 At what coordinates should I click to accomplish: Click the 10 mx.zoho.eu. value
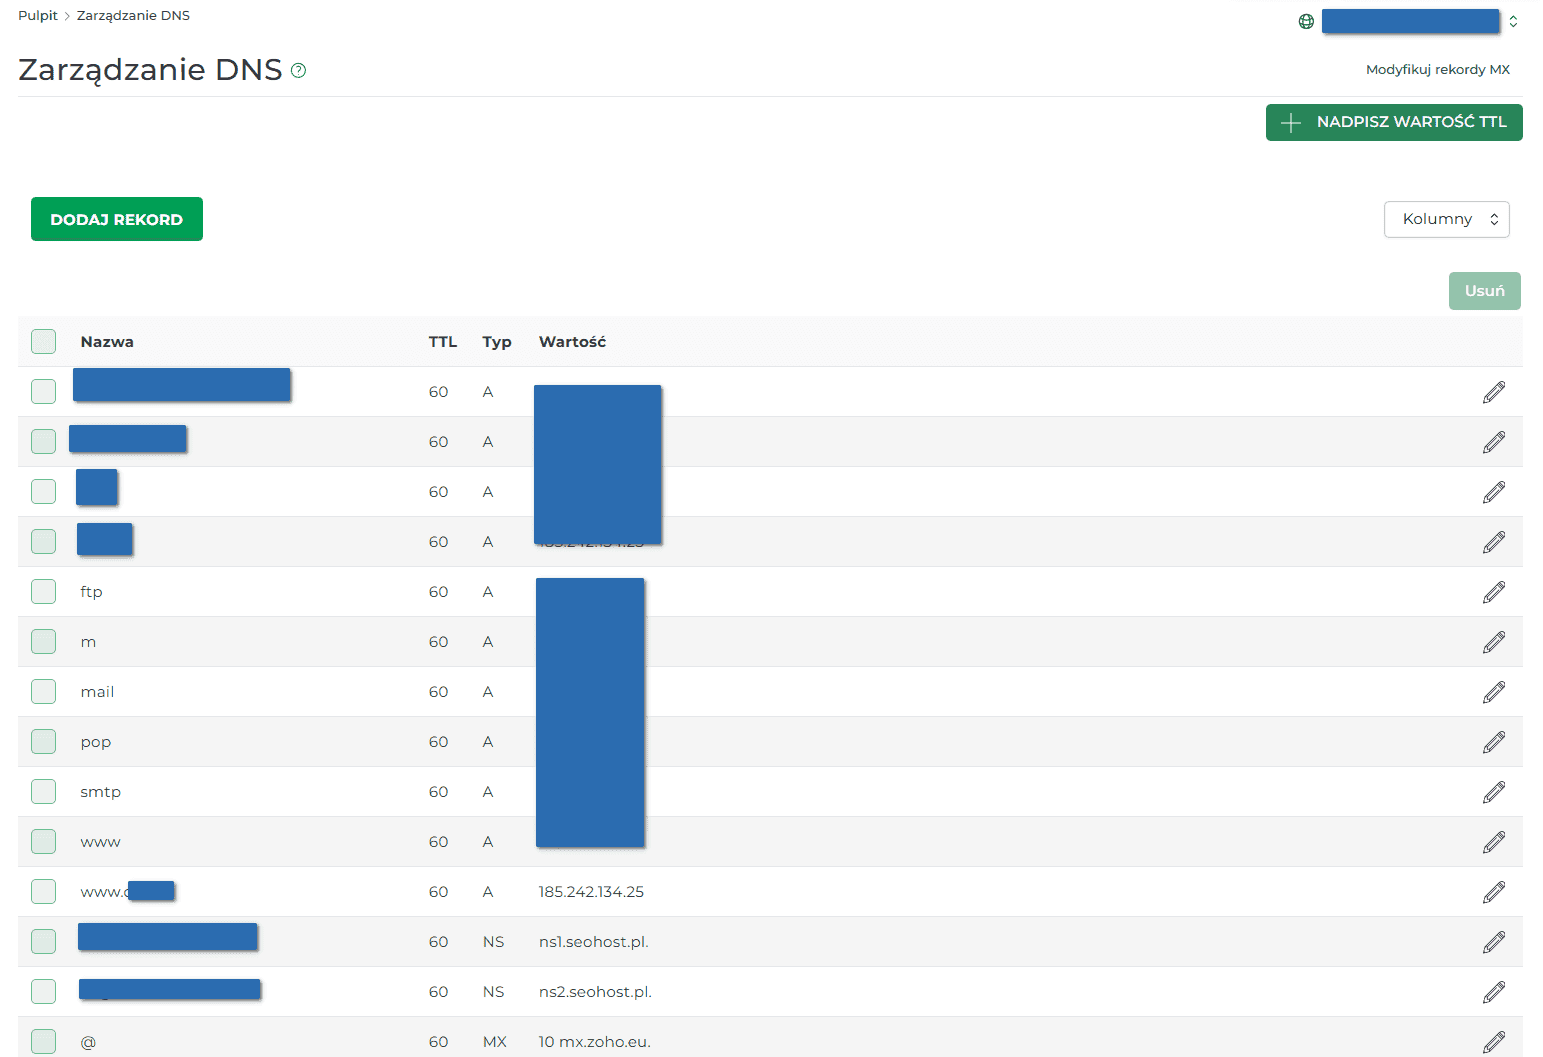pos(595,1042)
